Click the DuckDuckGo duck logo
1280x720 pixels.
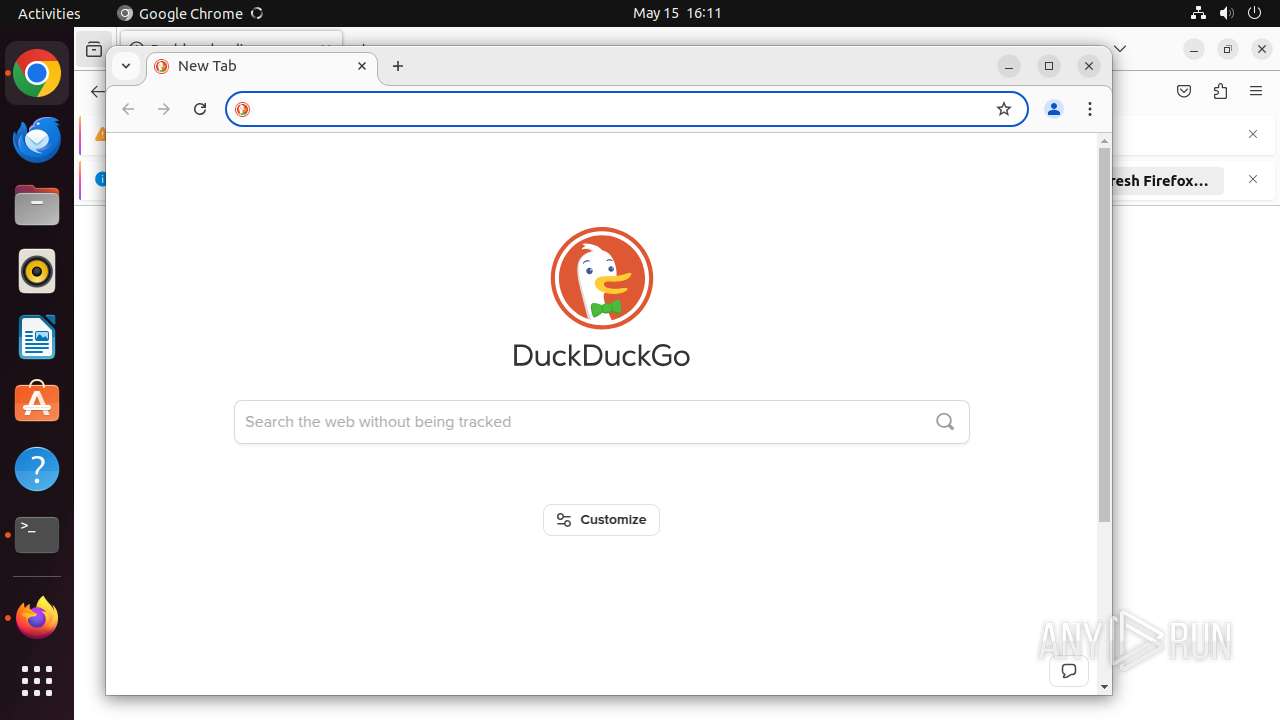pyautogui.click(x=601, y=278)
